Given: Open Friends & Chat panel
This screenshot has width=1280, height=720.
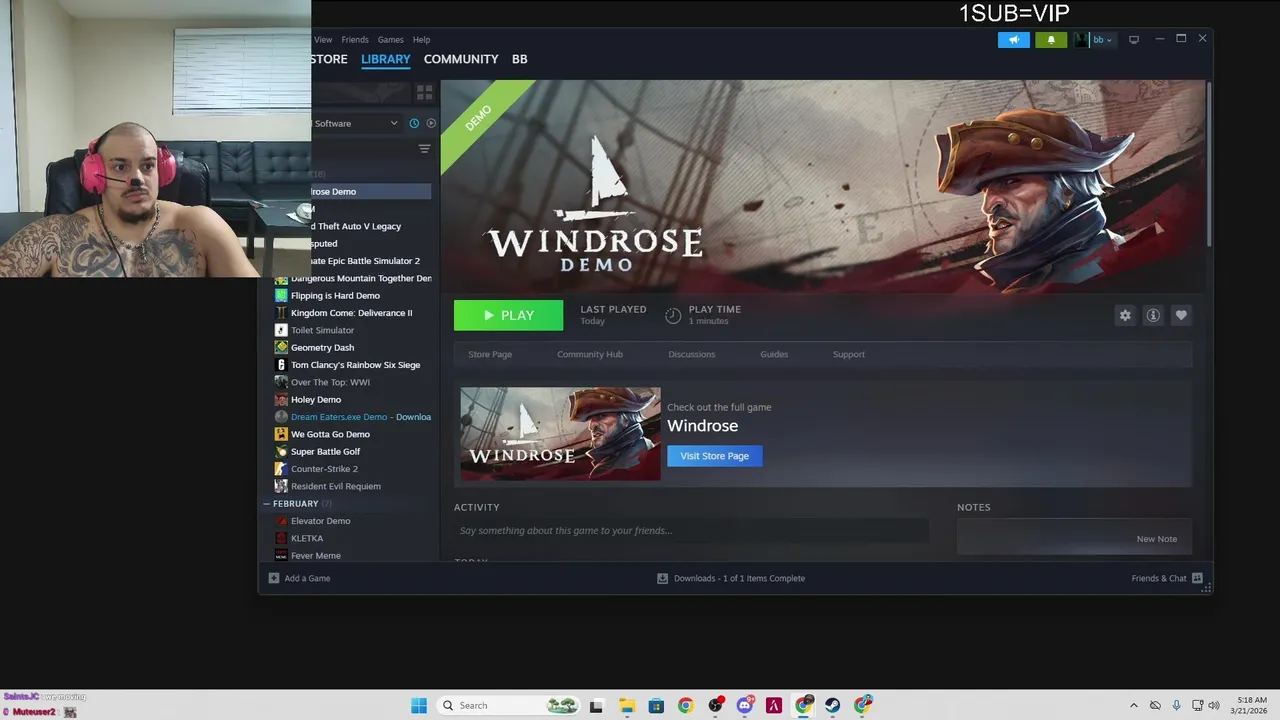Looking at the screenshot, I should coord(1167,578).
